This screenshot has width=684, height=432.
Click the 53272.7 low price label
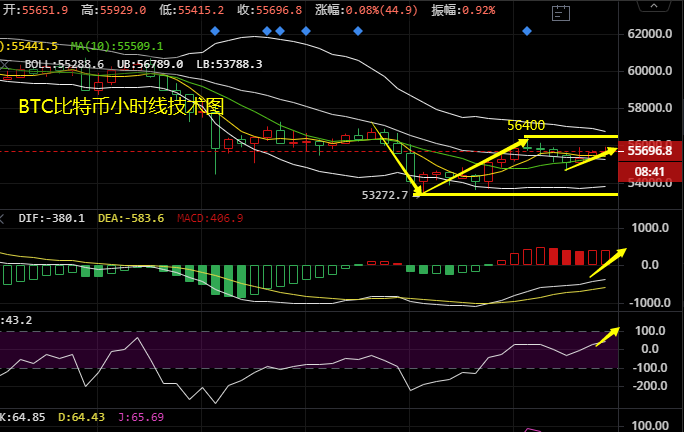384,195
